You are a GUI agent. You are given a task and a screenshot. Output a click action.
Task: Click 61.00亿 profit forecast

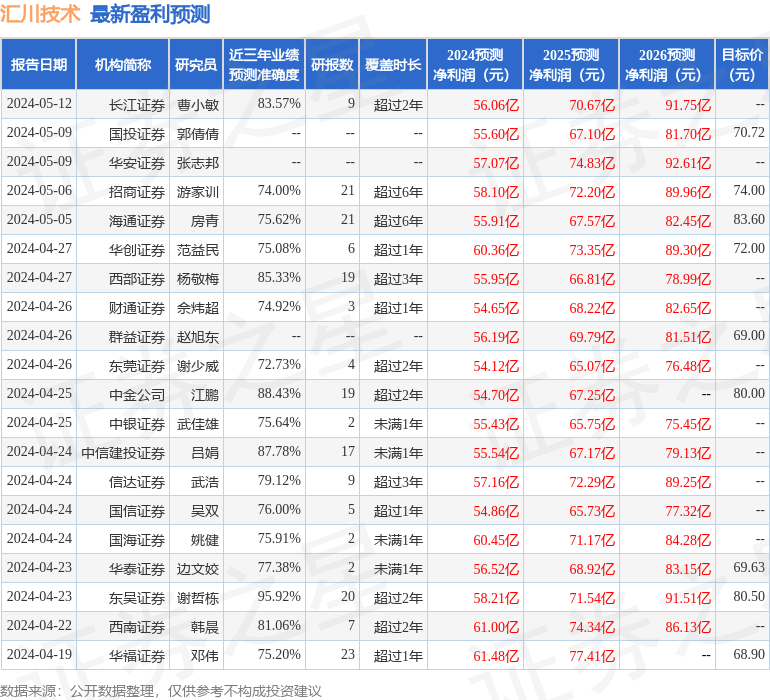point(496,627)
